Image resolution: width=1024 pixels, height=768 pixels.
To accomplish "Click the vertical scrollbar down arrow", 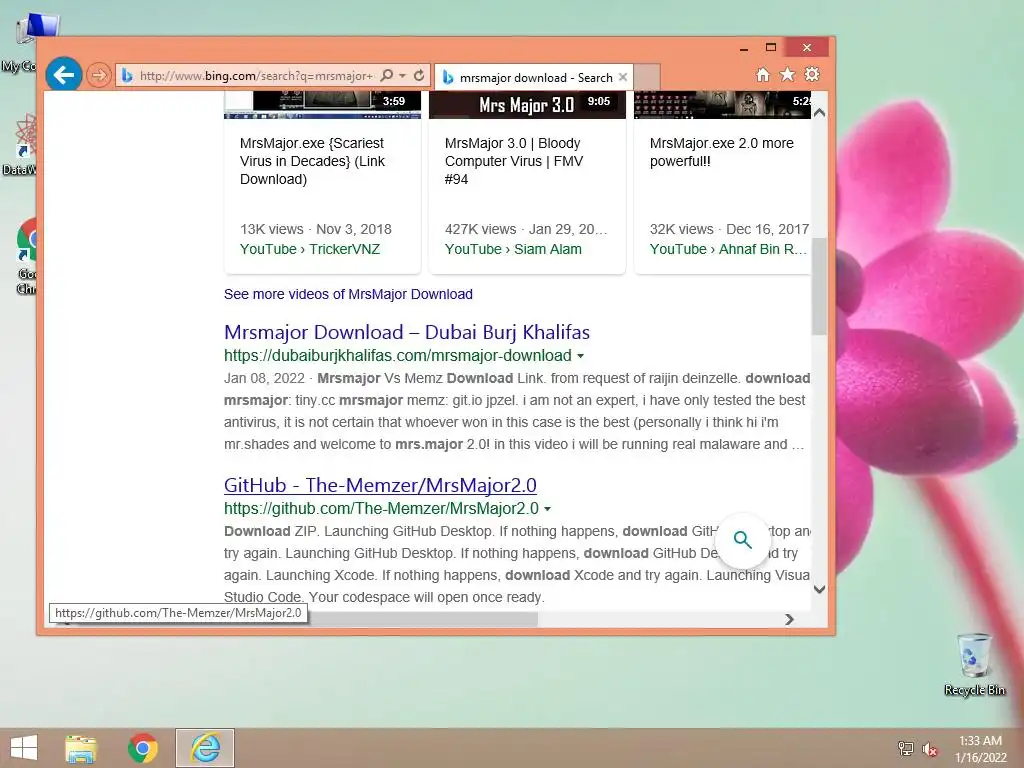I will tap(820, 589).
